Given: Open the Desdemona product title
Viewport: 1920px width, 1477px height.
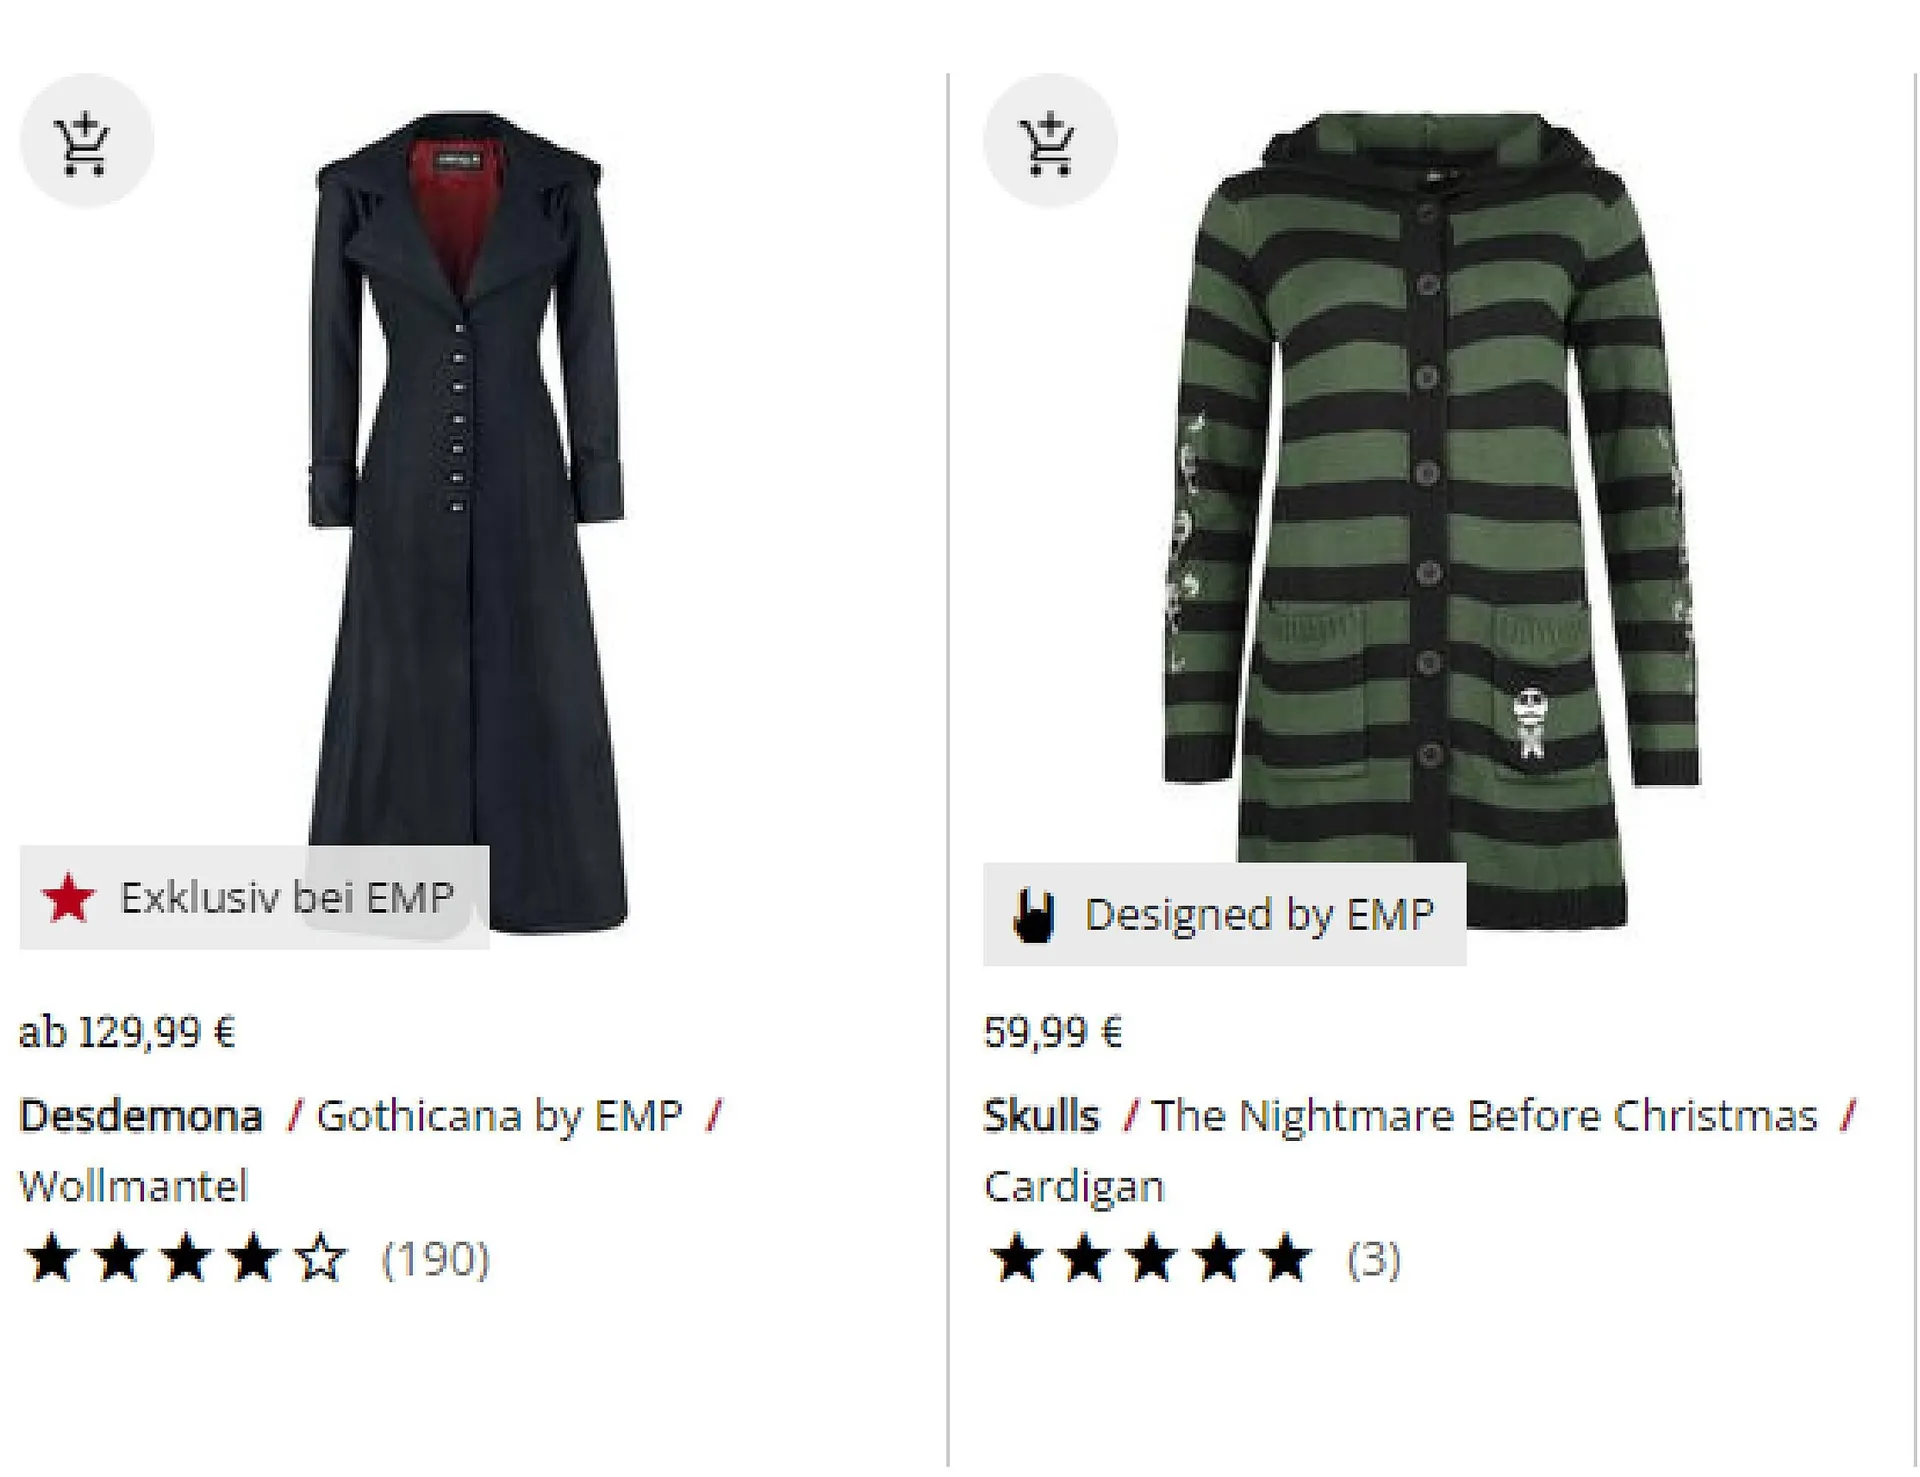Looking at the screenshot, I should (x=141, y=1115).
